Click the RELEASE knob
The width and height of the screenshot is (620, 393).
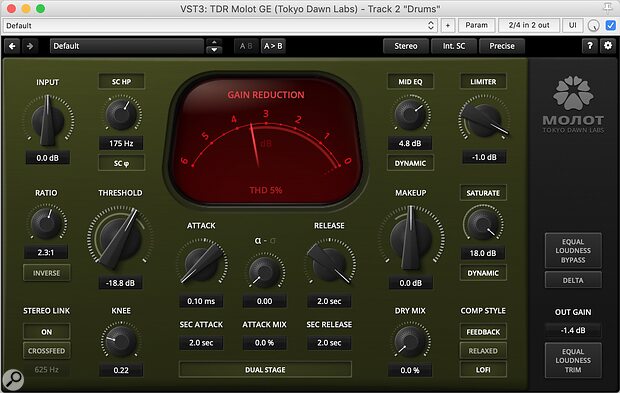tap(329, 263)
